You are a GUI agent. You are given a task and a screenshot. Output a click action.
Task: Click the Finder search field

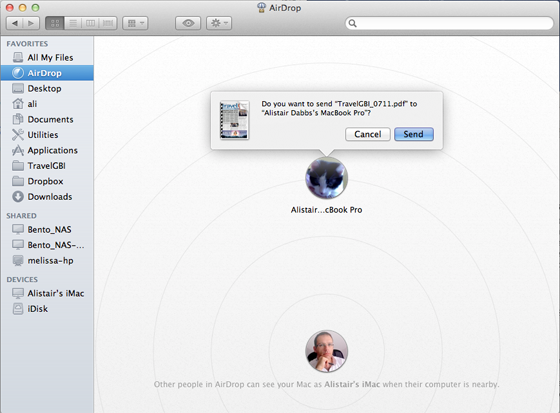[449, 23]
